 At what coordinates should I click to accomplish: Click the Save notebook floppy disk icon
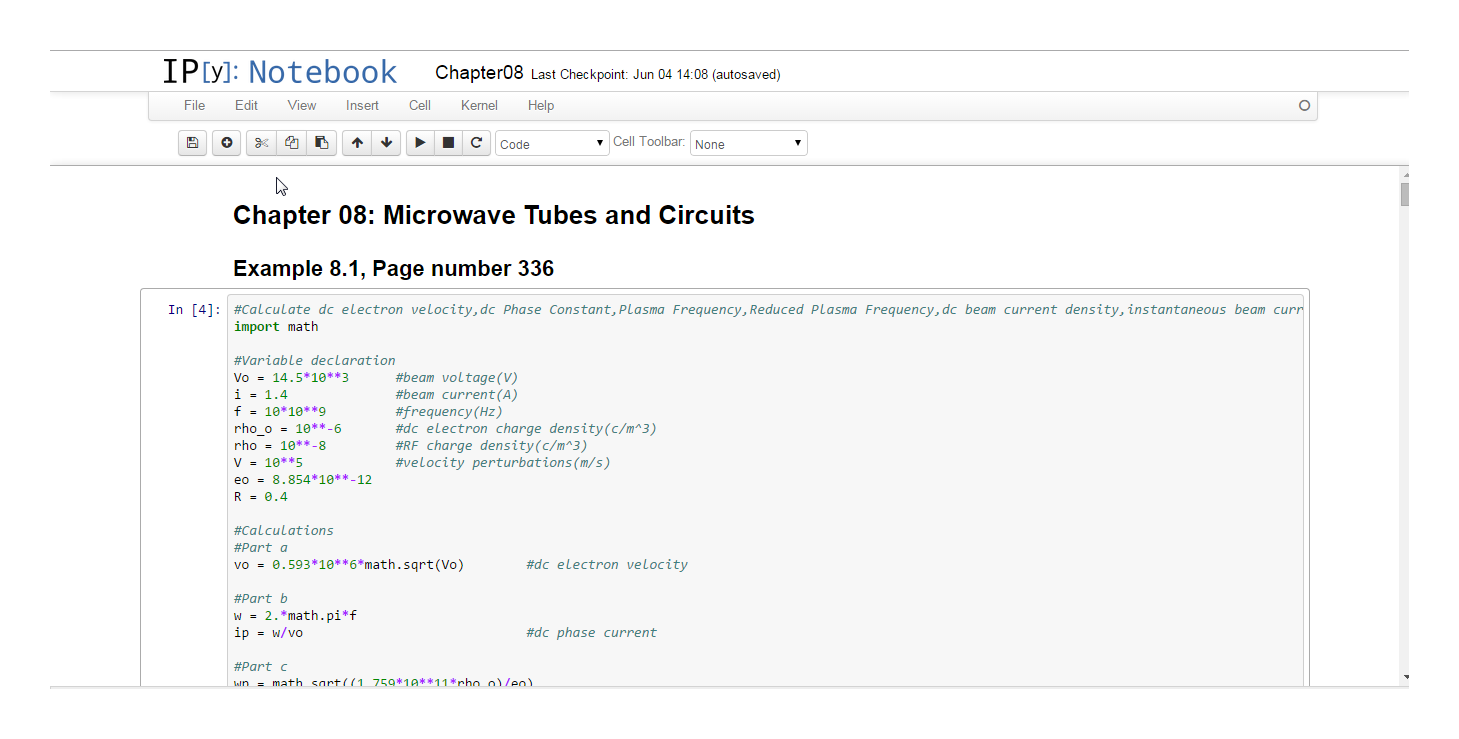click(x=192, y=143)
